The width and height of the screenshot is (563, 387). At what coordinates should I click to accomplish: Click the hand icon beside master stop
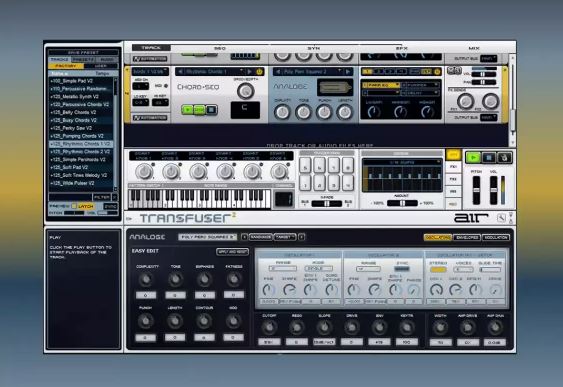pos(504,157)
